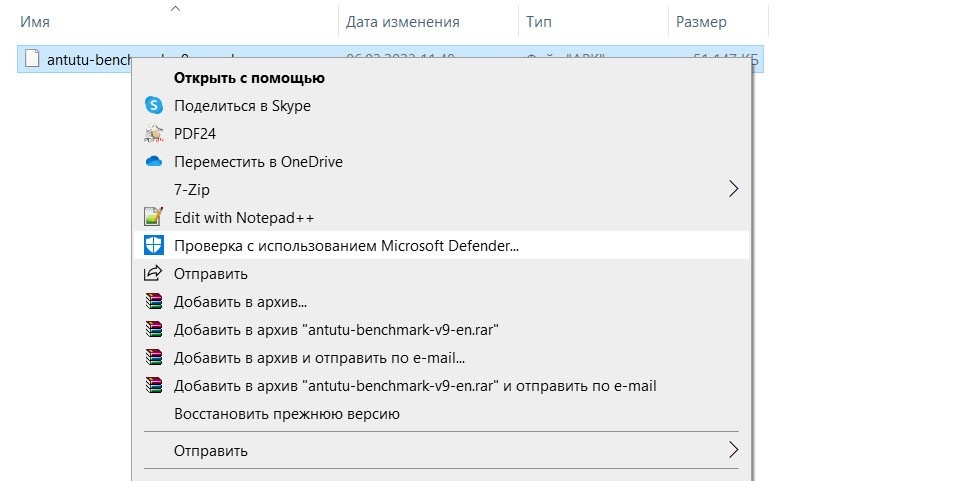Expand the bottom Отправить submenu arrow
Screen dimensions: 961x481
[732, 450]
